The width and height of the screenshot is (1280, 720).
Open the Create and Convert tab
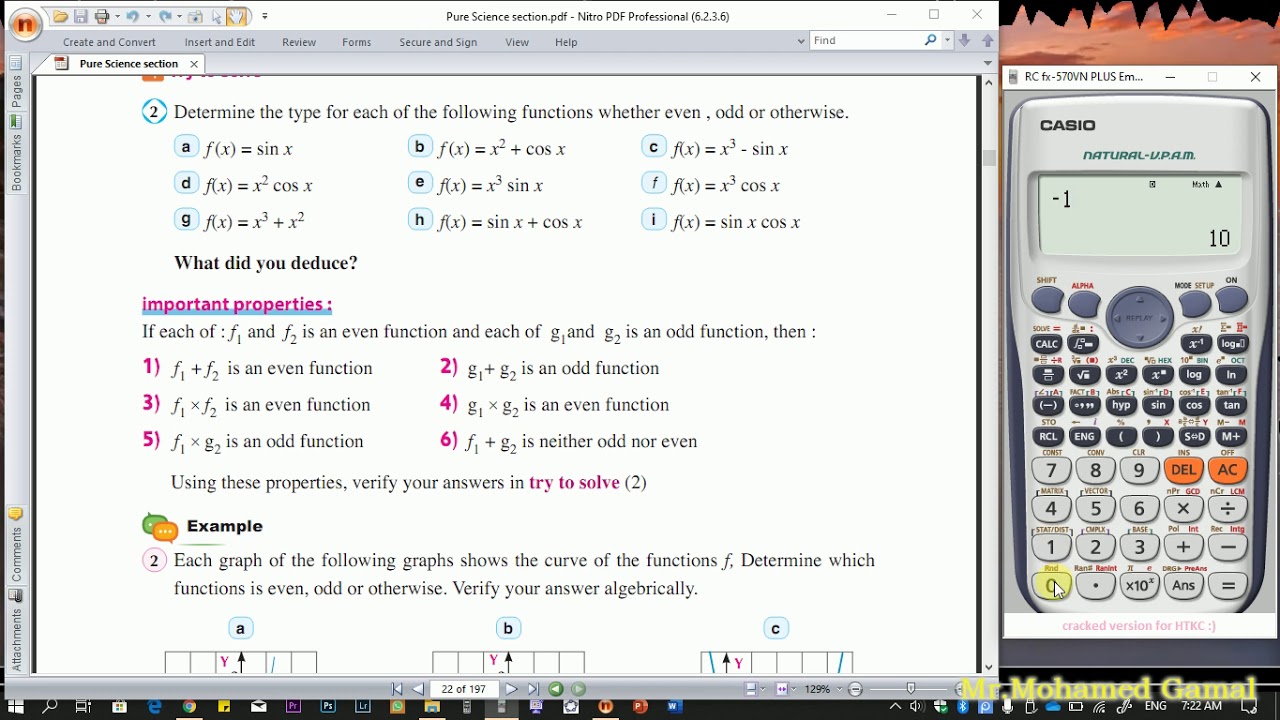[x=109, y=42]
